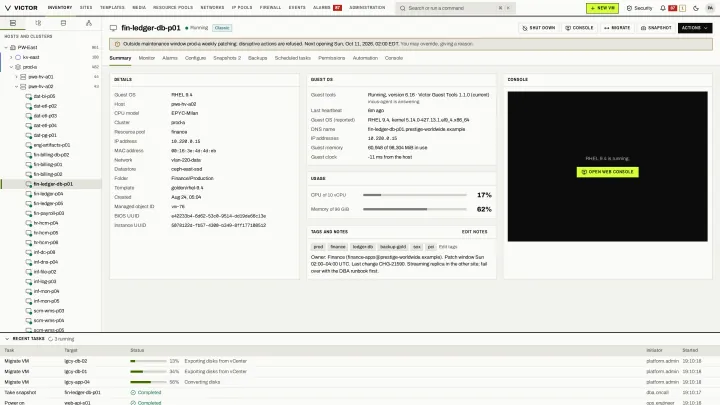This screenshot has width=720, height=405.
Task: Click Completed check icon for Take snapshot
Action: point(133,393)
